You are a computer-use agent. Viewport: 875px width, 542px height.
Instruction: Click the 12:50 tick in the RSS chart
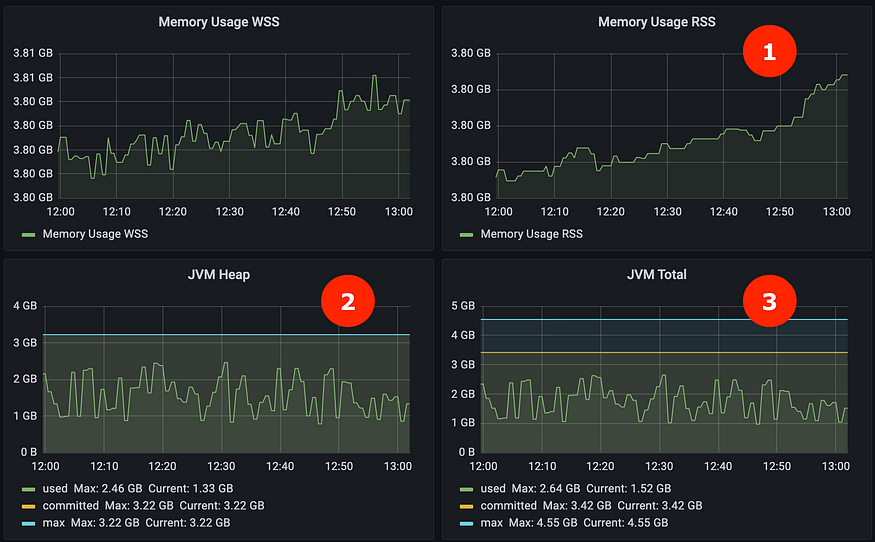click(780, 212)
